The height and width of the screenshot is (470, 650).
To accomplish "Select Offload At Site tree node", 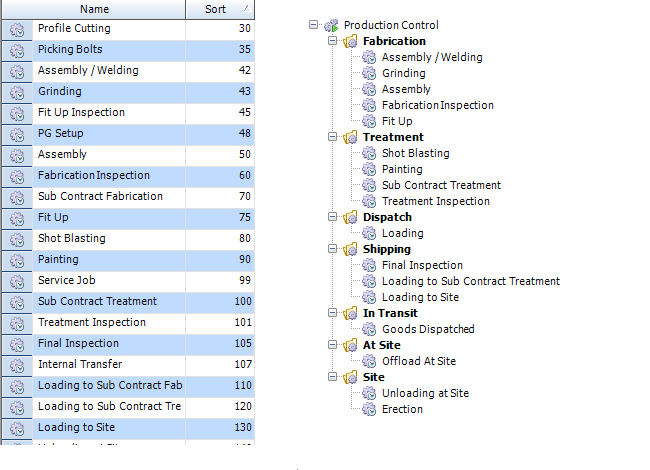I will point(418,361).
